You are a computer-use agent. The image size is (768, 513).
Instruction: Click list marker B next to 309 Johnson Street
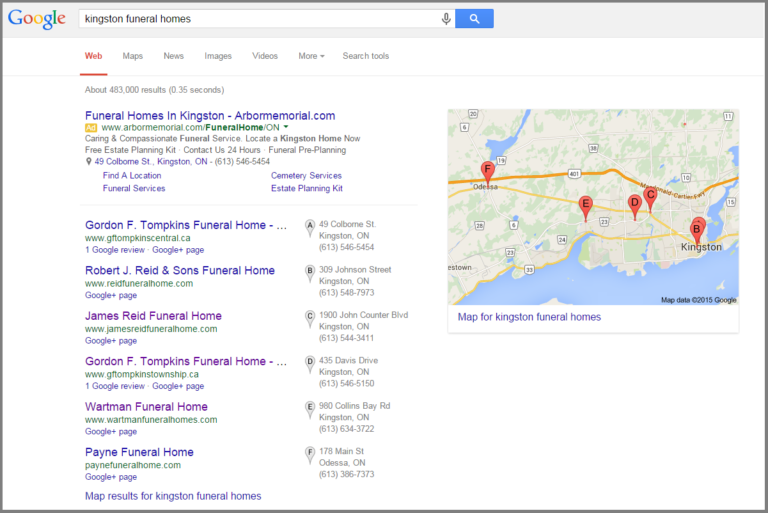click(x=310, y=273)
